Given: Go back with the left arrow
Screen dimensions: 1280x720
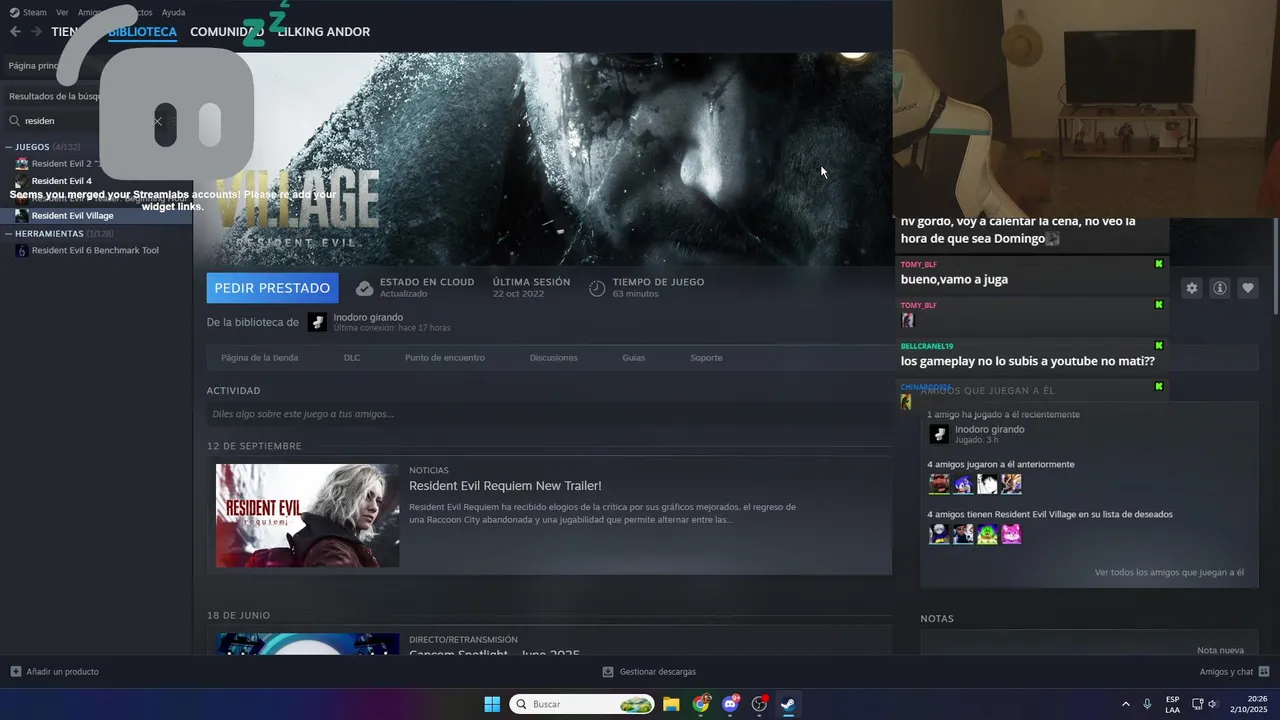Looking at the screenshot, I should click(15, 32).
